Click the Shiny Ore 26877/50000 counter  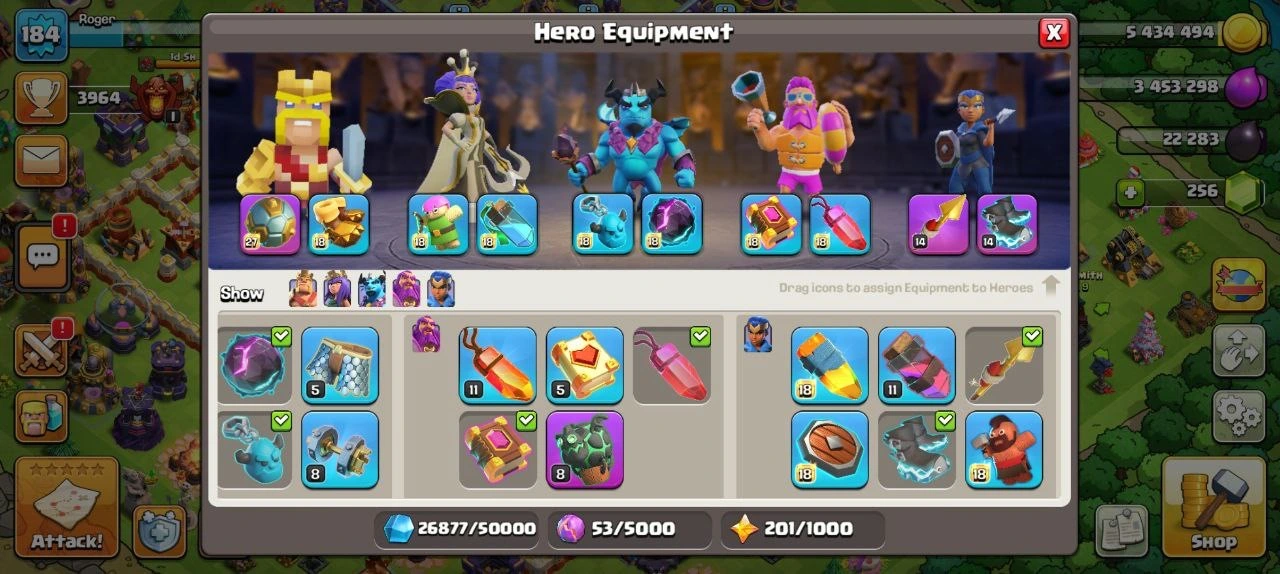click(x=459, y=528)
